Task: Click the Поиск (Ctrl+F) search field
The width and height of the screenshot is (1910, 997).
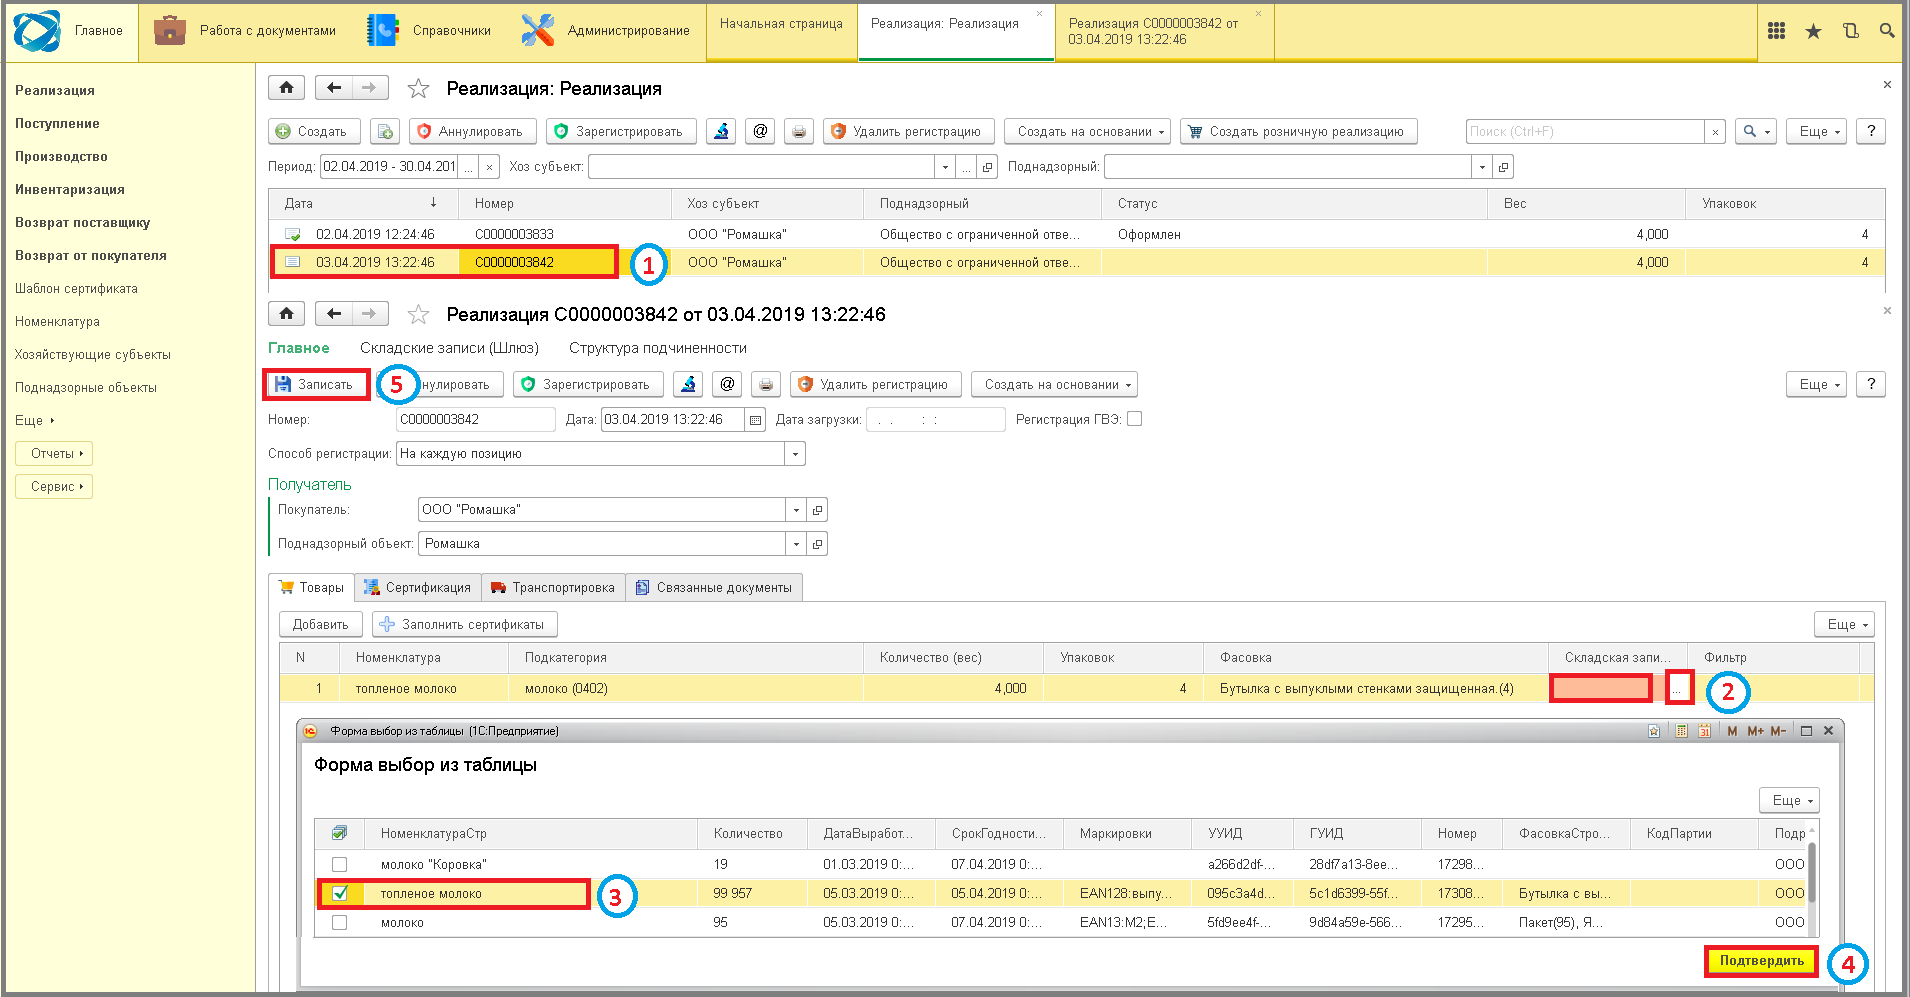Action: 1585,131
